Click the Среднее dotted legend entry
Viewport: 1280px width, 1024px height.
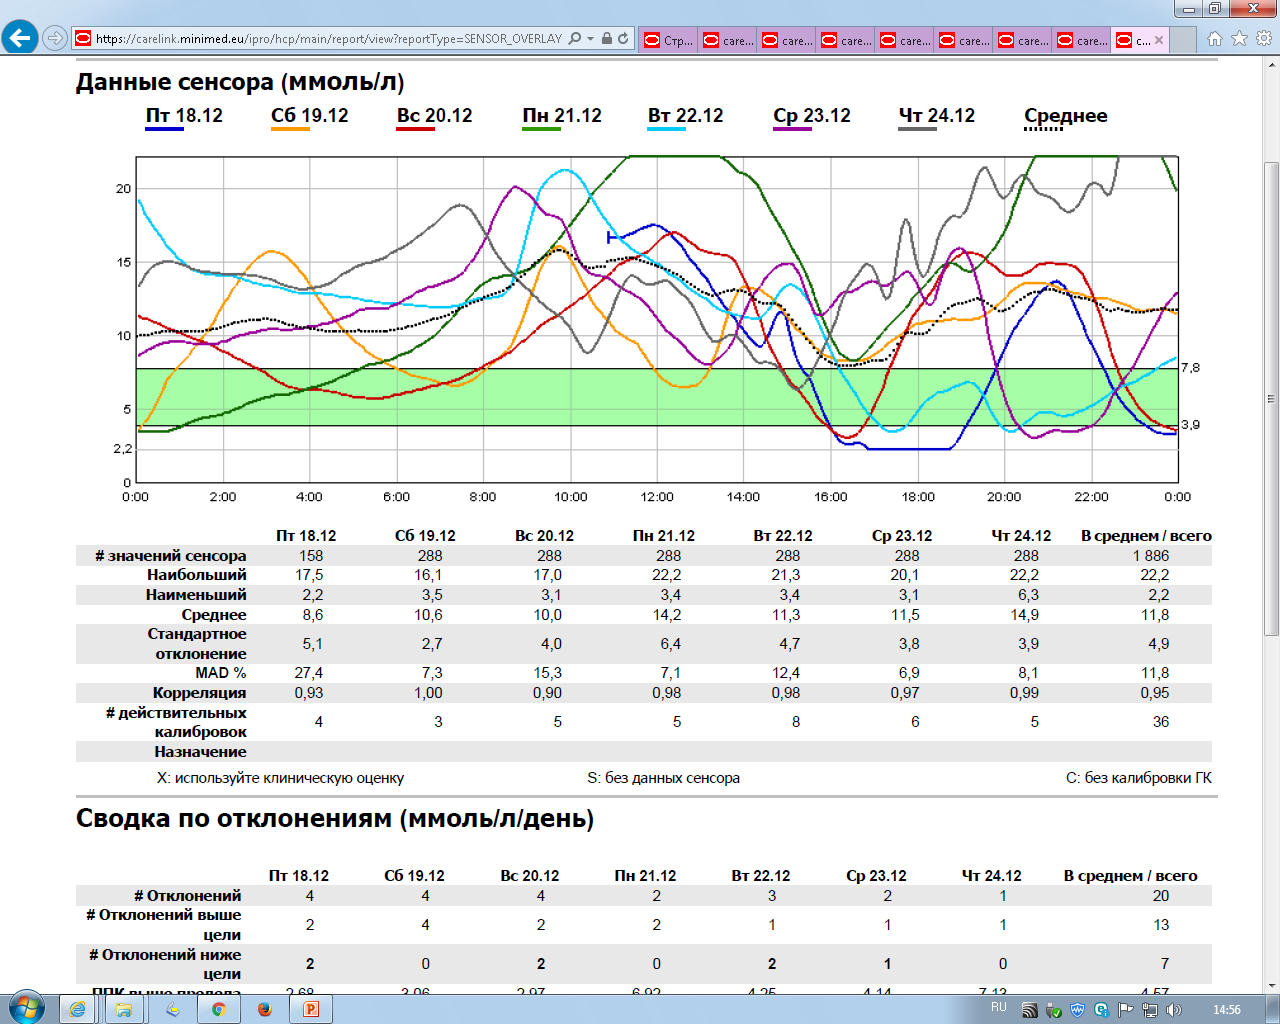1065,116
